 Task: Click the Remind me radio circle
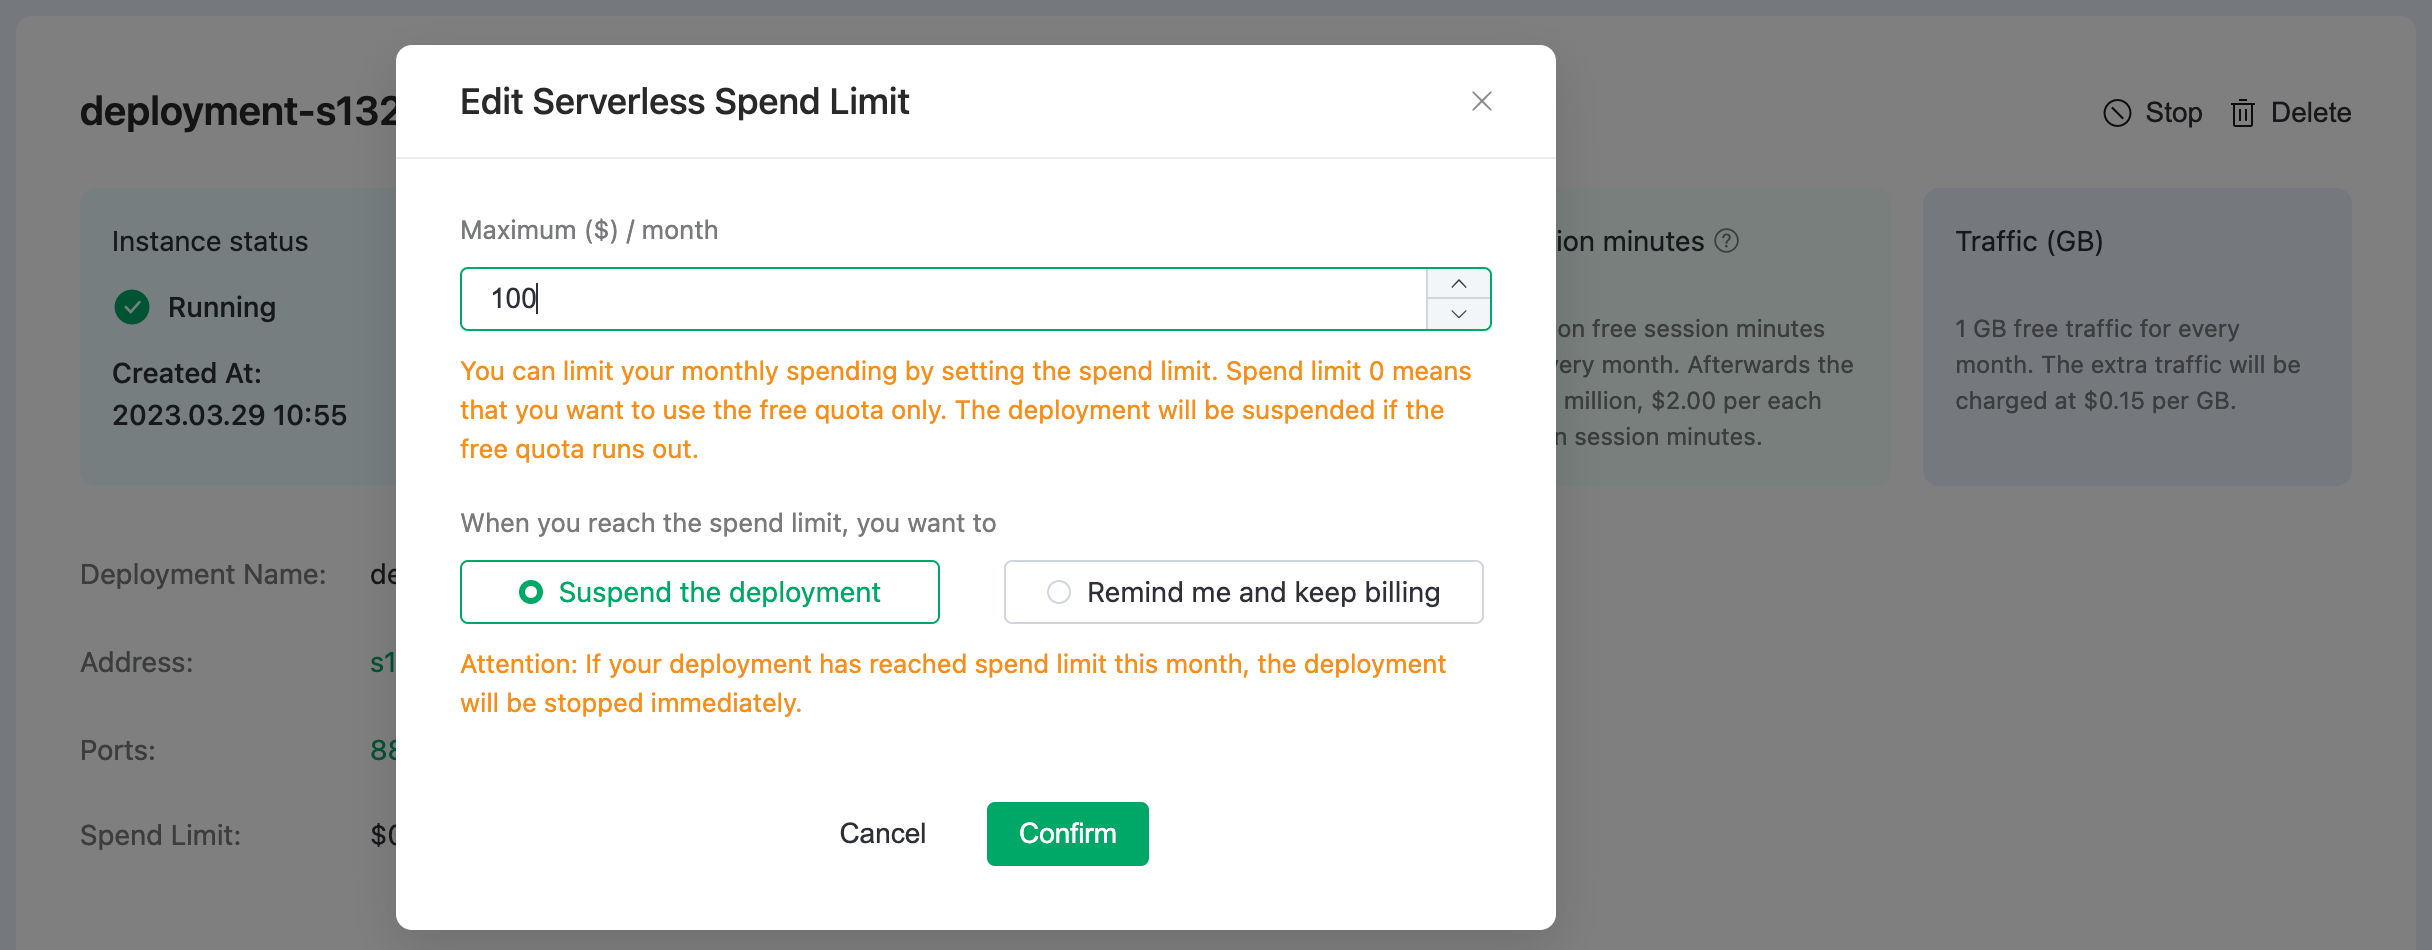coord(1059,592)
